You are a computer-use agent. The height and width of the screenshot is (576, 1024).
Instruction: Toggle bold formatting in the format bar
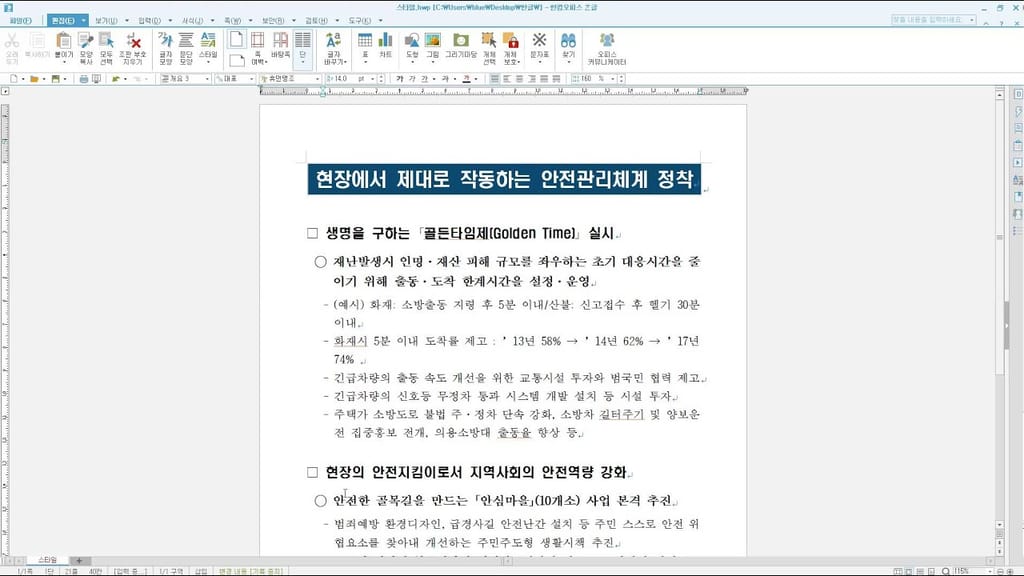[x=399, y=78]
